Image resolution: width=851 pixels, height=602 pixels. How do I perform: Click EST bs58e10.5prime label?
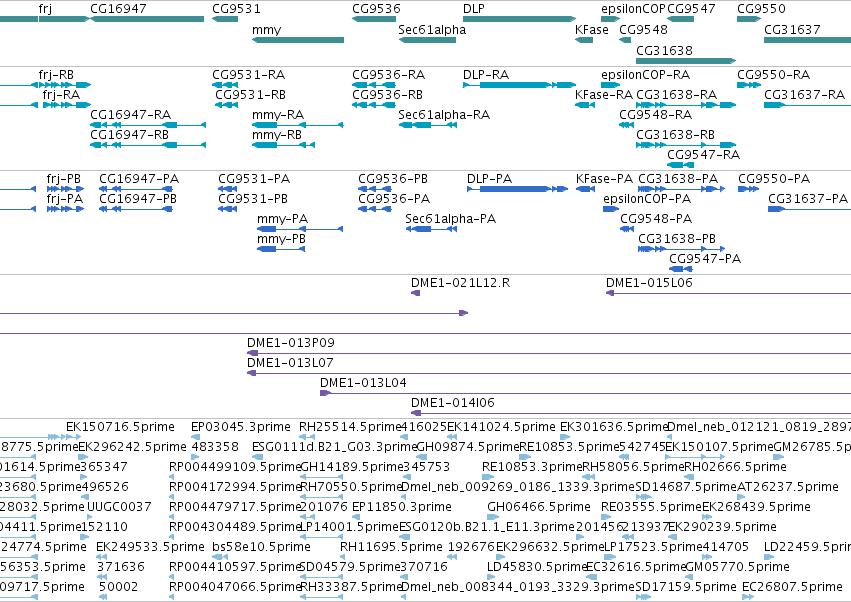pos(262,547)
